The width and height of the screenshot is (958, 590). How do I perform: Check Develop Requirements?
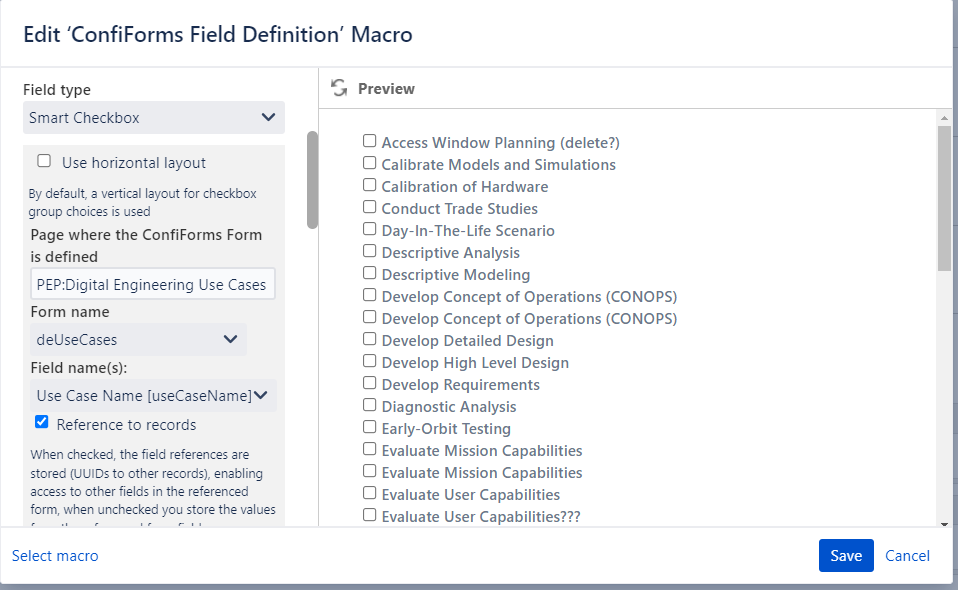pyautogui.click(x=369, y=384)
